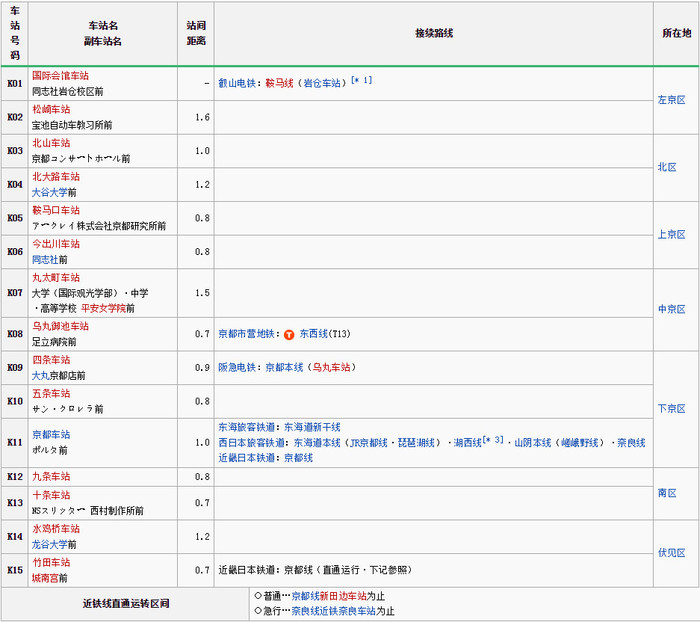Open the 西日本旅客铁道 link
Screen dimensions: 700x622
(x=251, y=443)
